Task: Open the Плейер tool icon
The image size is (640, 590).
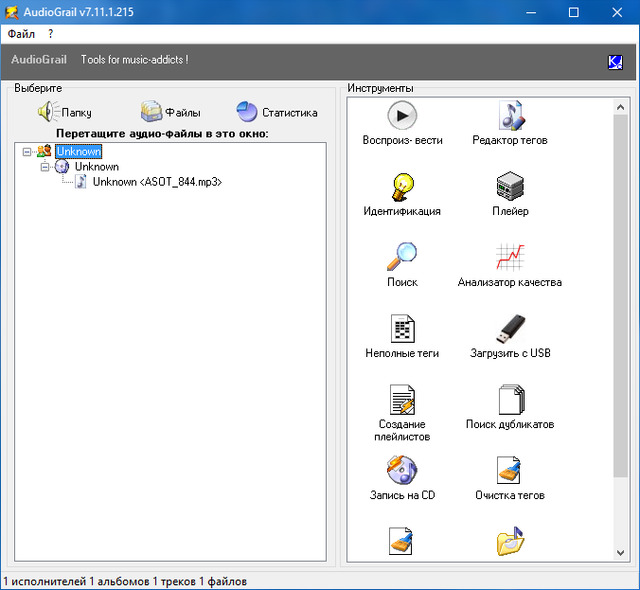Action: 510,187
